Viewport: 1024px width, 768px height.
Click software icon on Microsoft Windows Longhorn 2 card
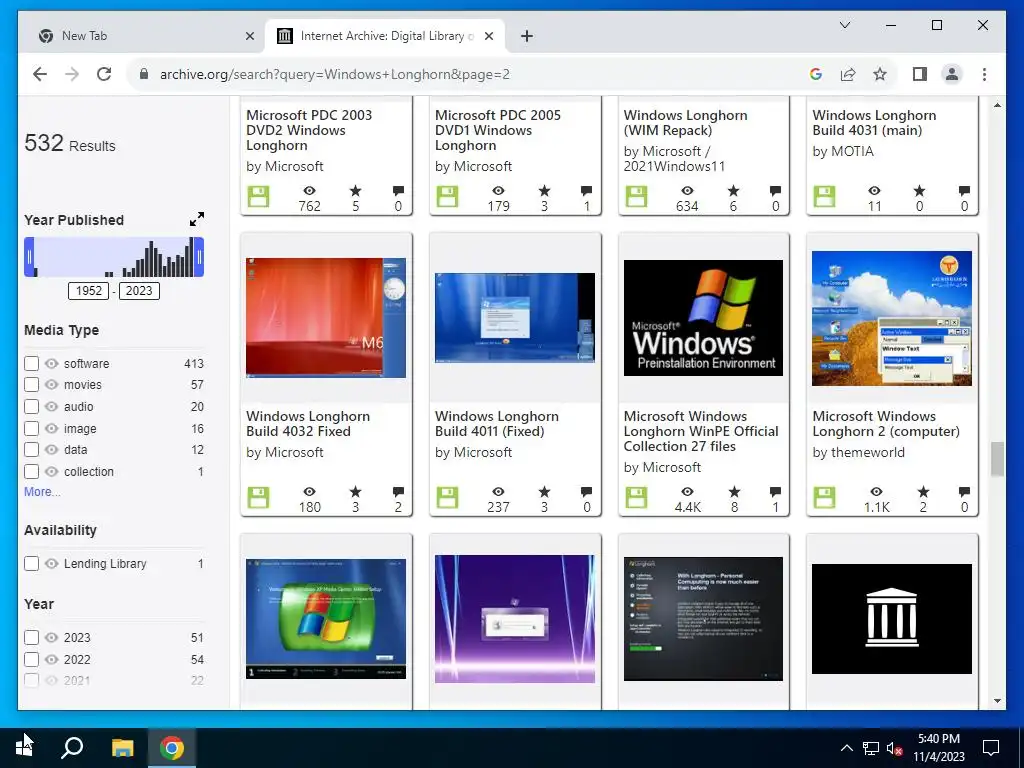(824, 498)
